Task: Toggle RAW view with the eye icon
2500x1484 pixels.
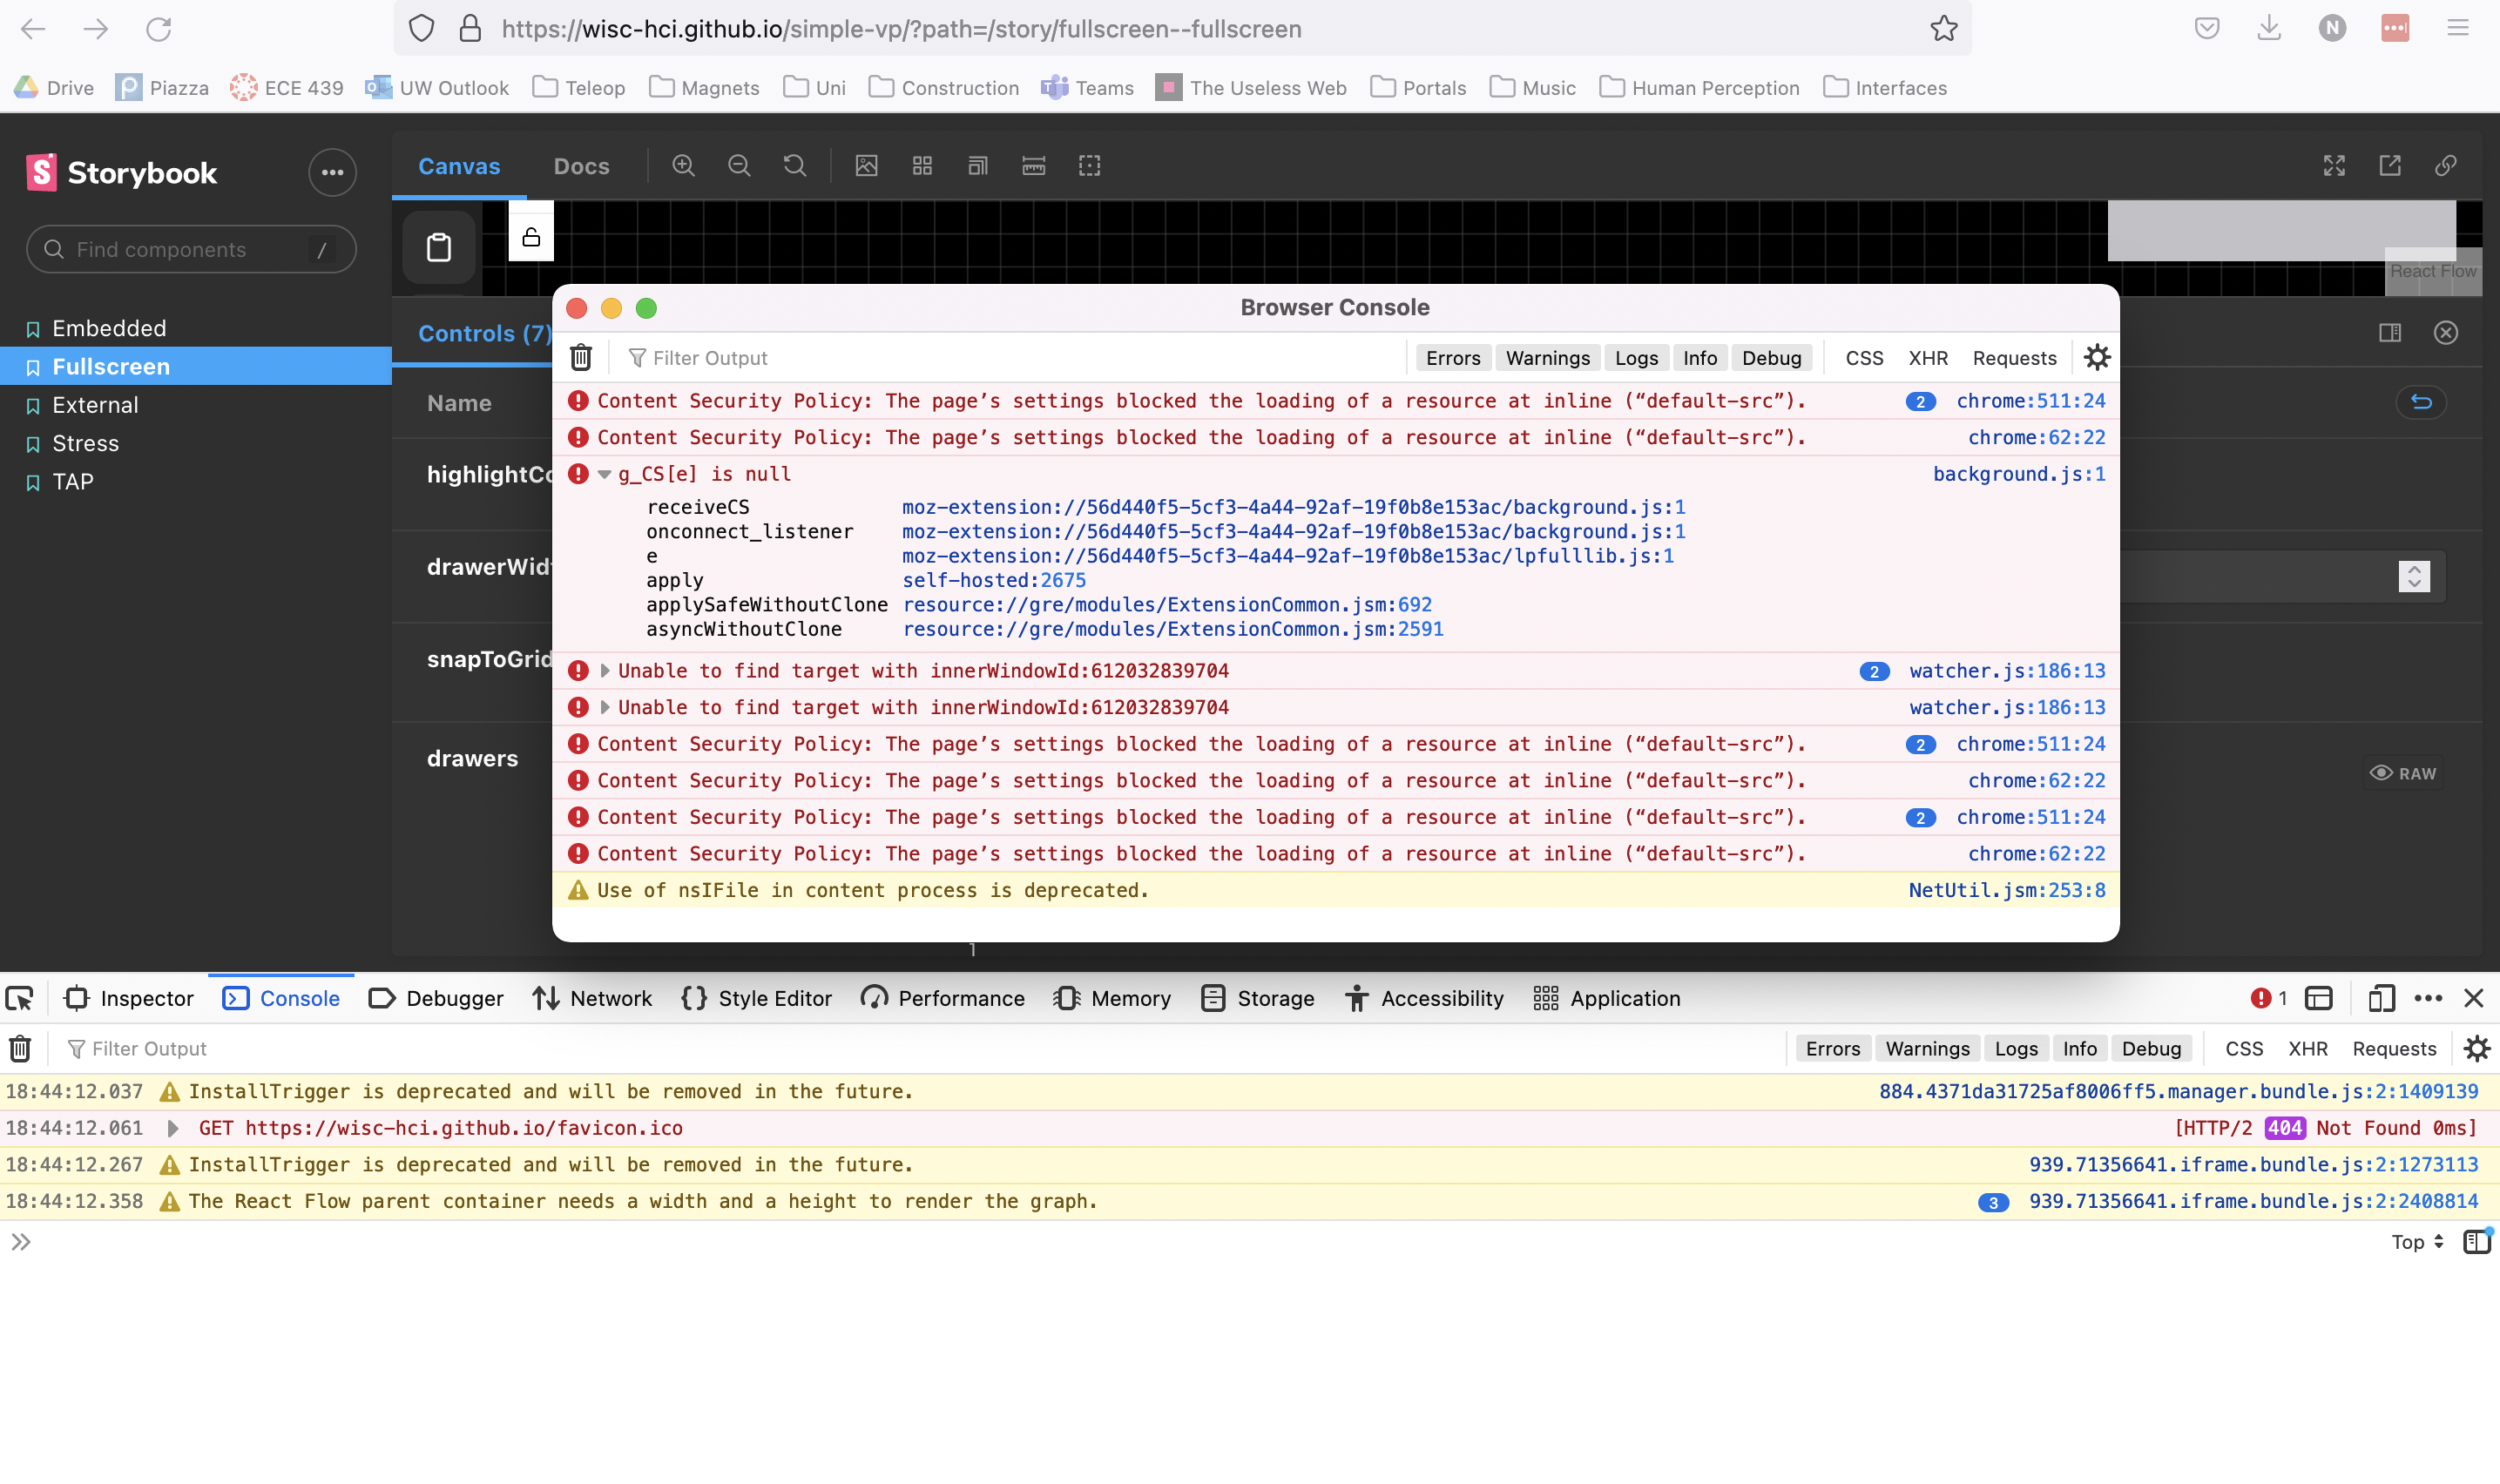Action: [2381, 773]
